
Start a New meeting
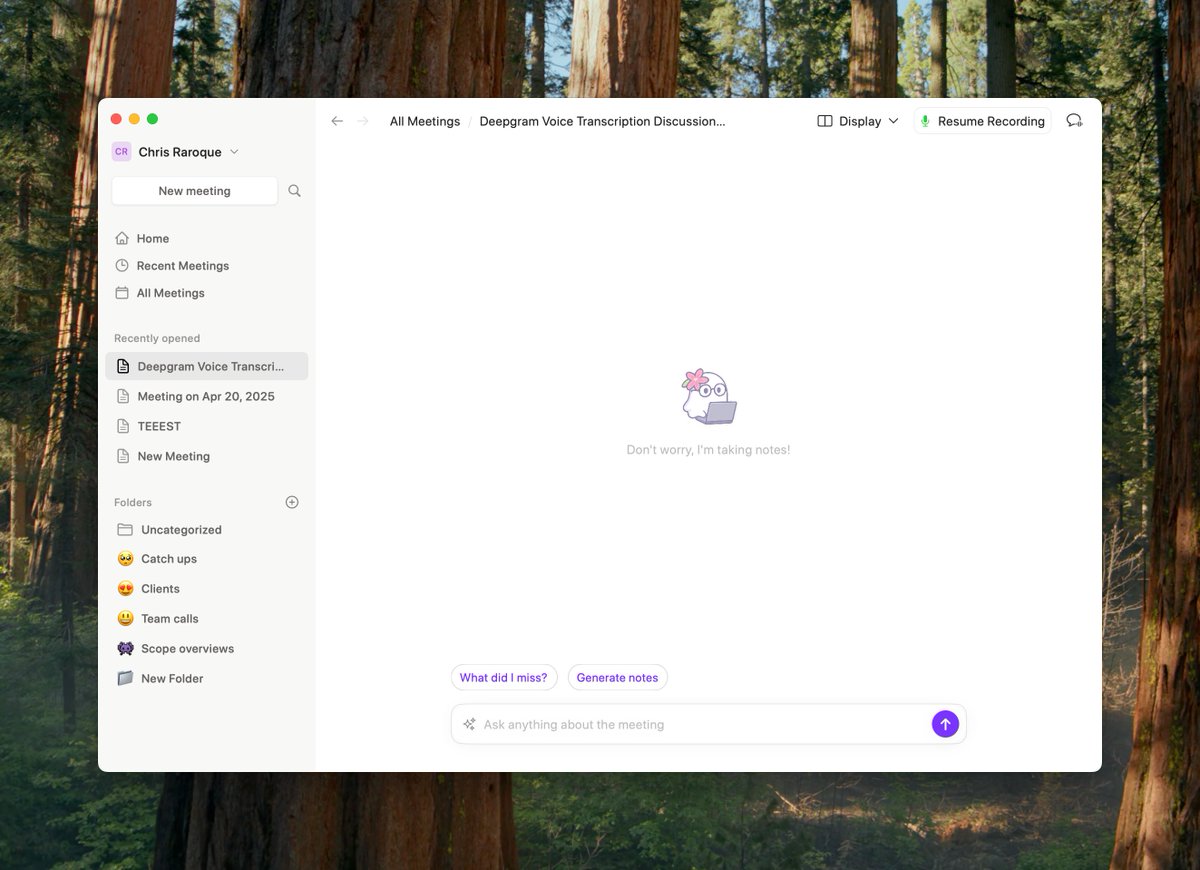click(x=194, y=191)
